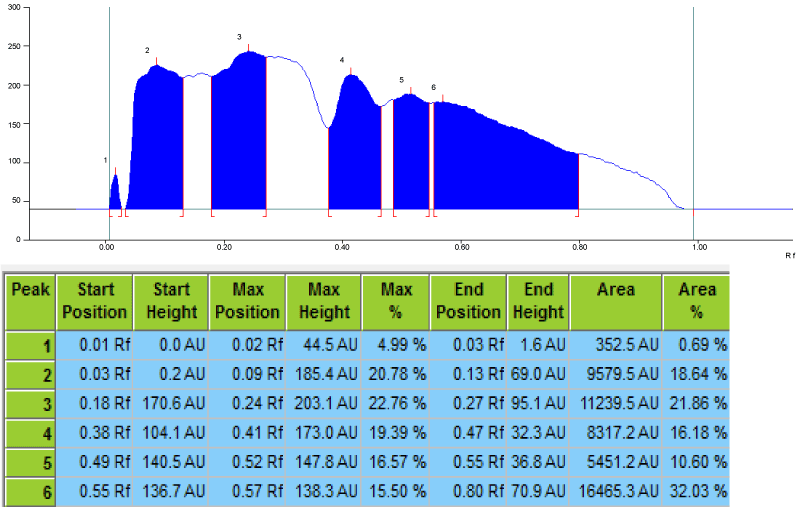The width and height of the screenshot is (800, 507).
Task: Click the End Position column header
Action: [468, 302]
